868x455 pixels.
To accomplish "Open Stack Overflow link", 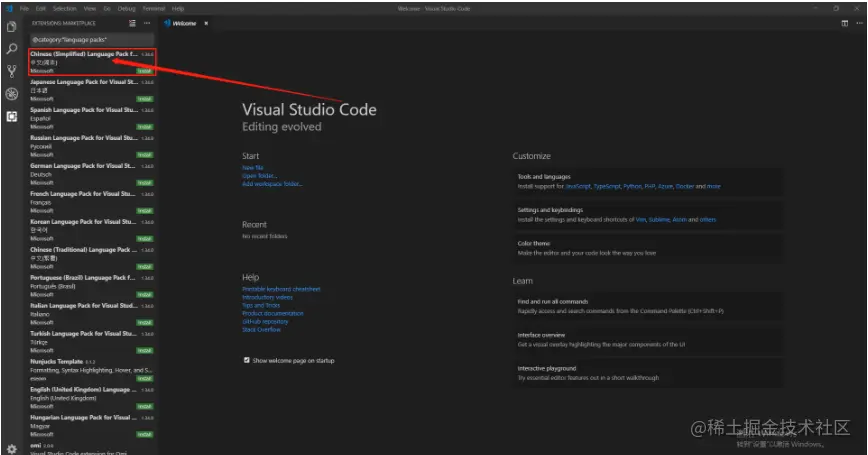I will [x=261, y=329].
